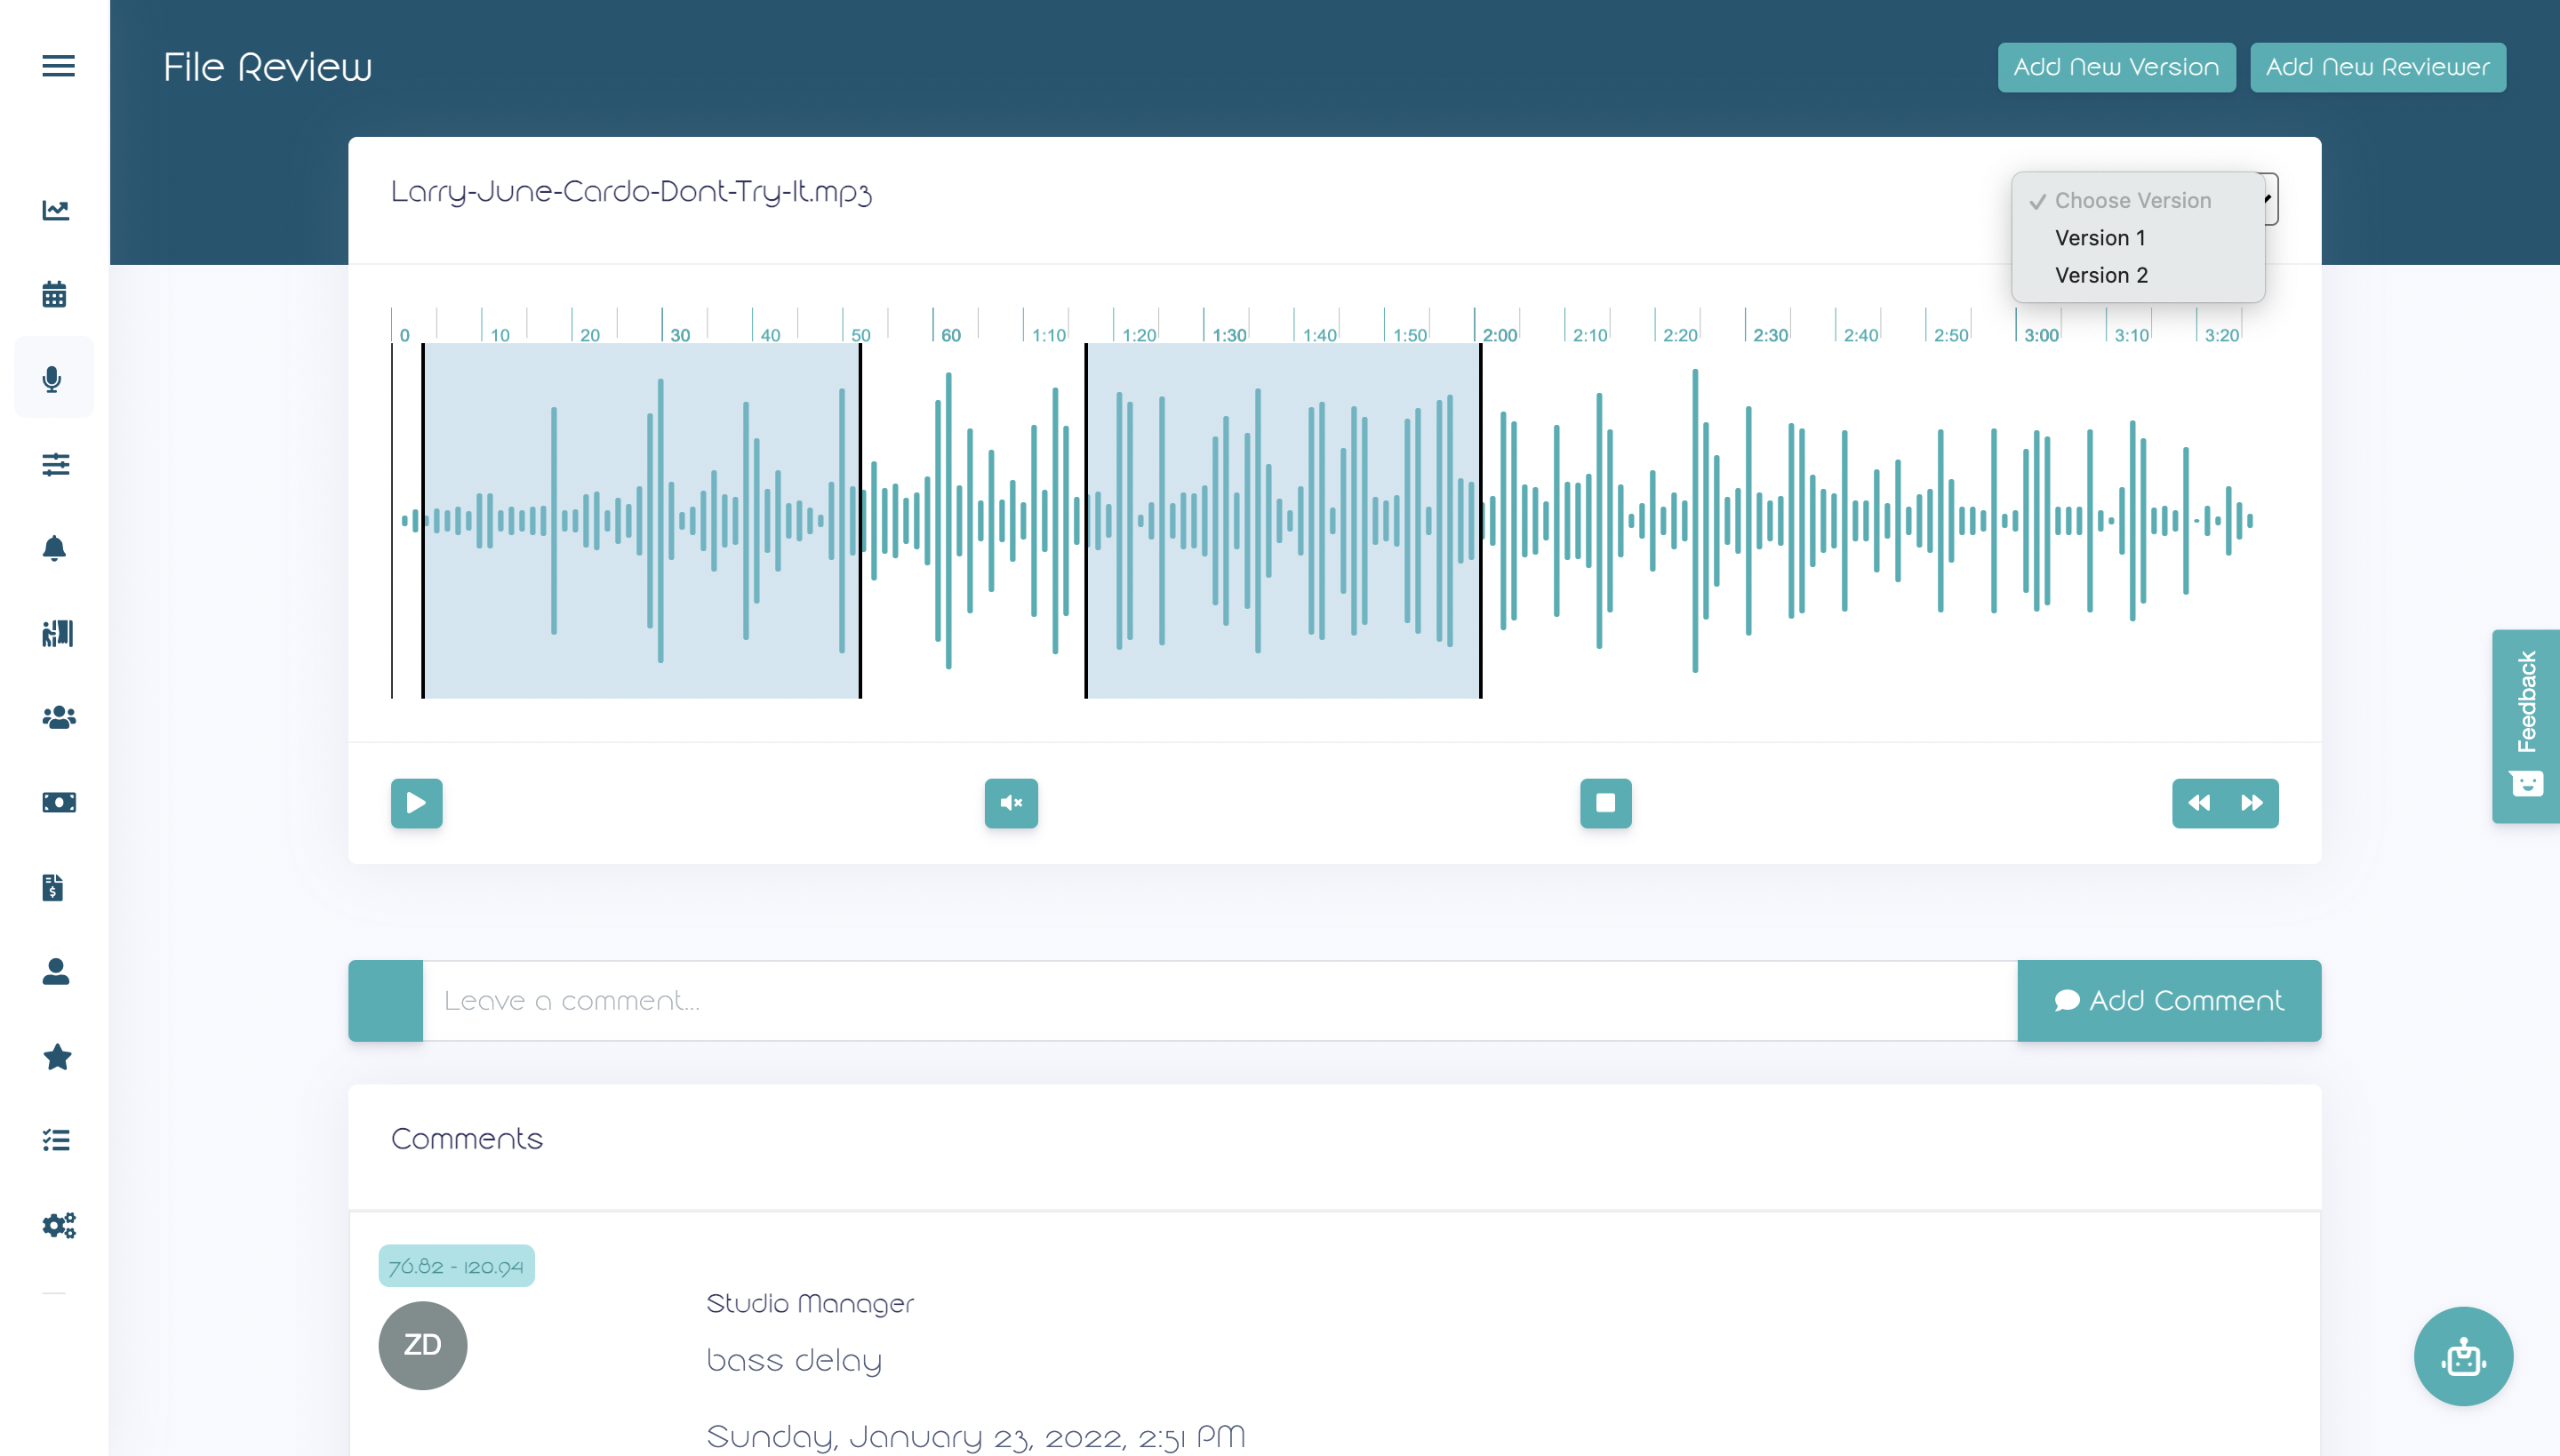Seek the waveform at the 2:30 mark
This screenshot has width=2560, height=1456.
1747,520
